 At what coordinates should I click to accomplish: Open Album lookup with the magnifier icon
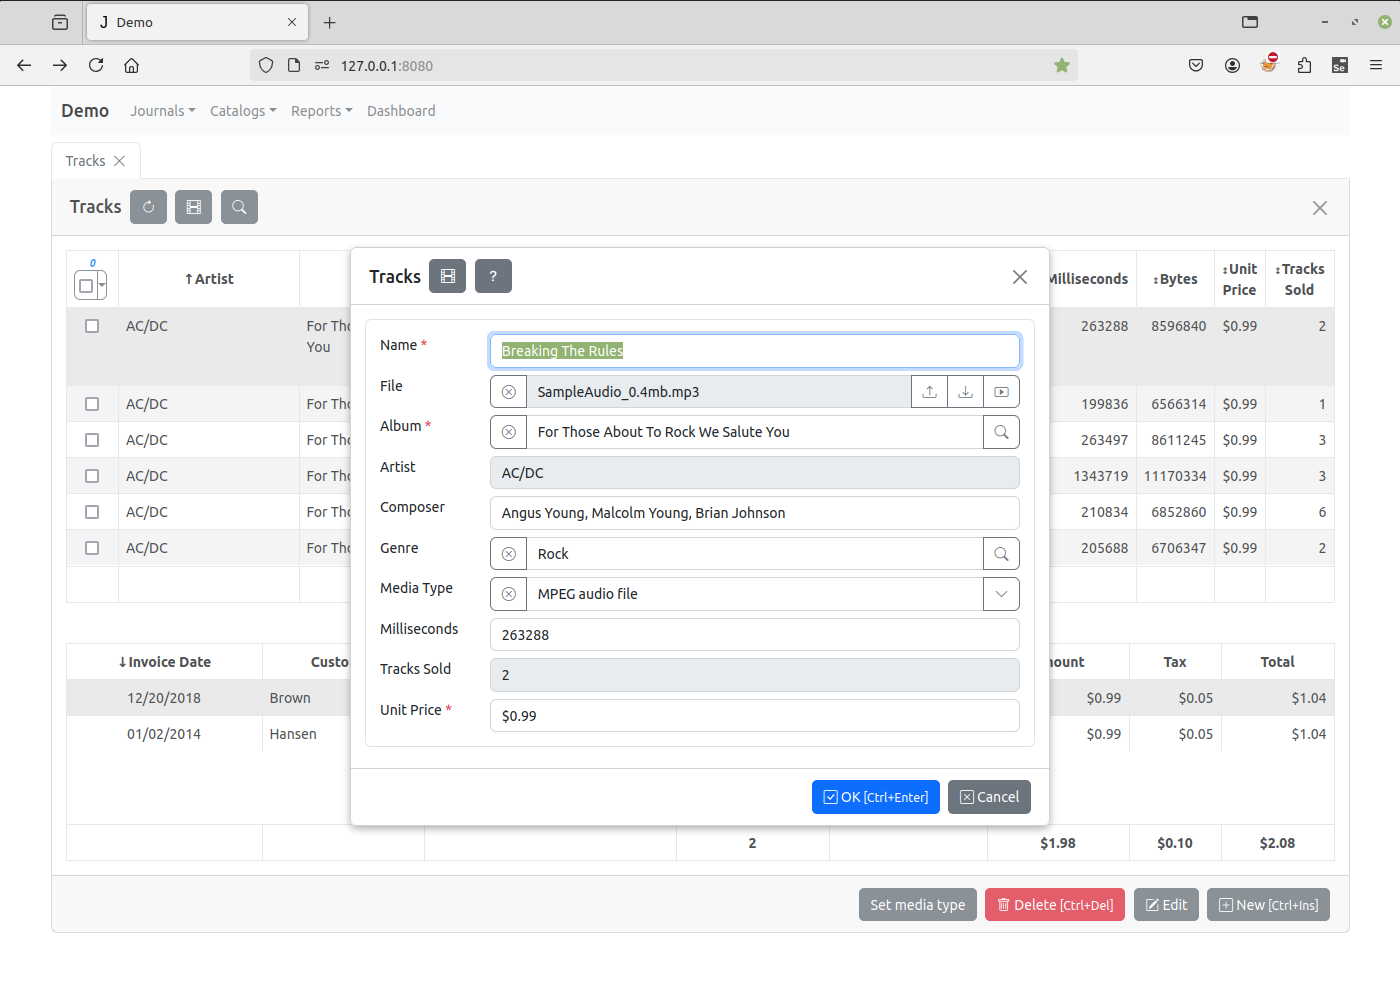pos(1001,432)
